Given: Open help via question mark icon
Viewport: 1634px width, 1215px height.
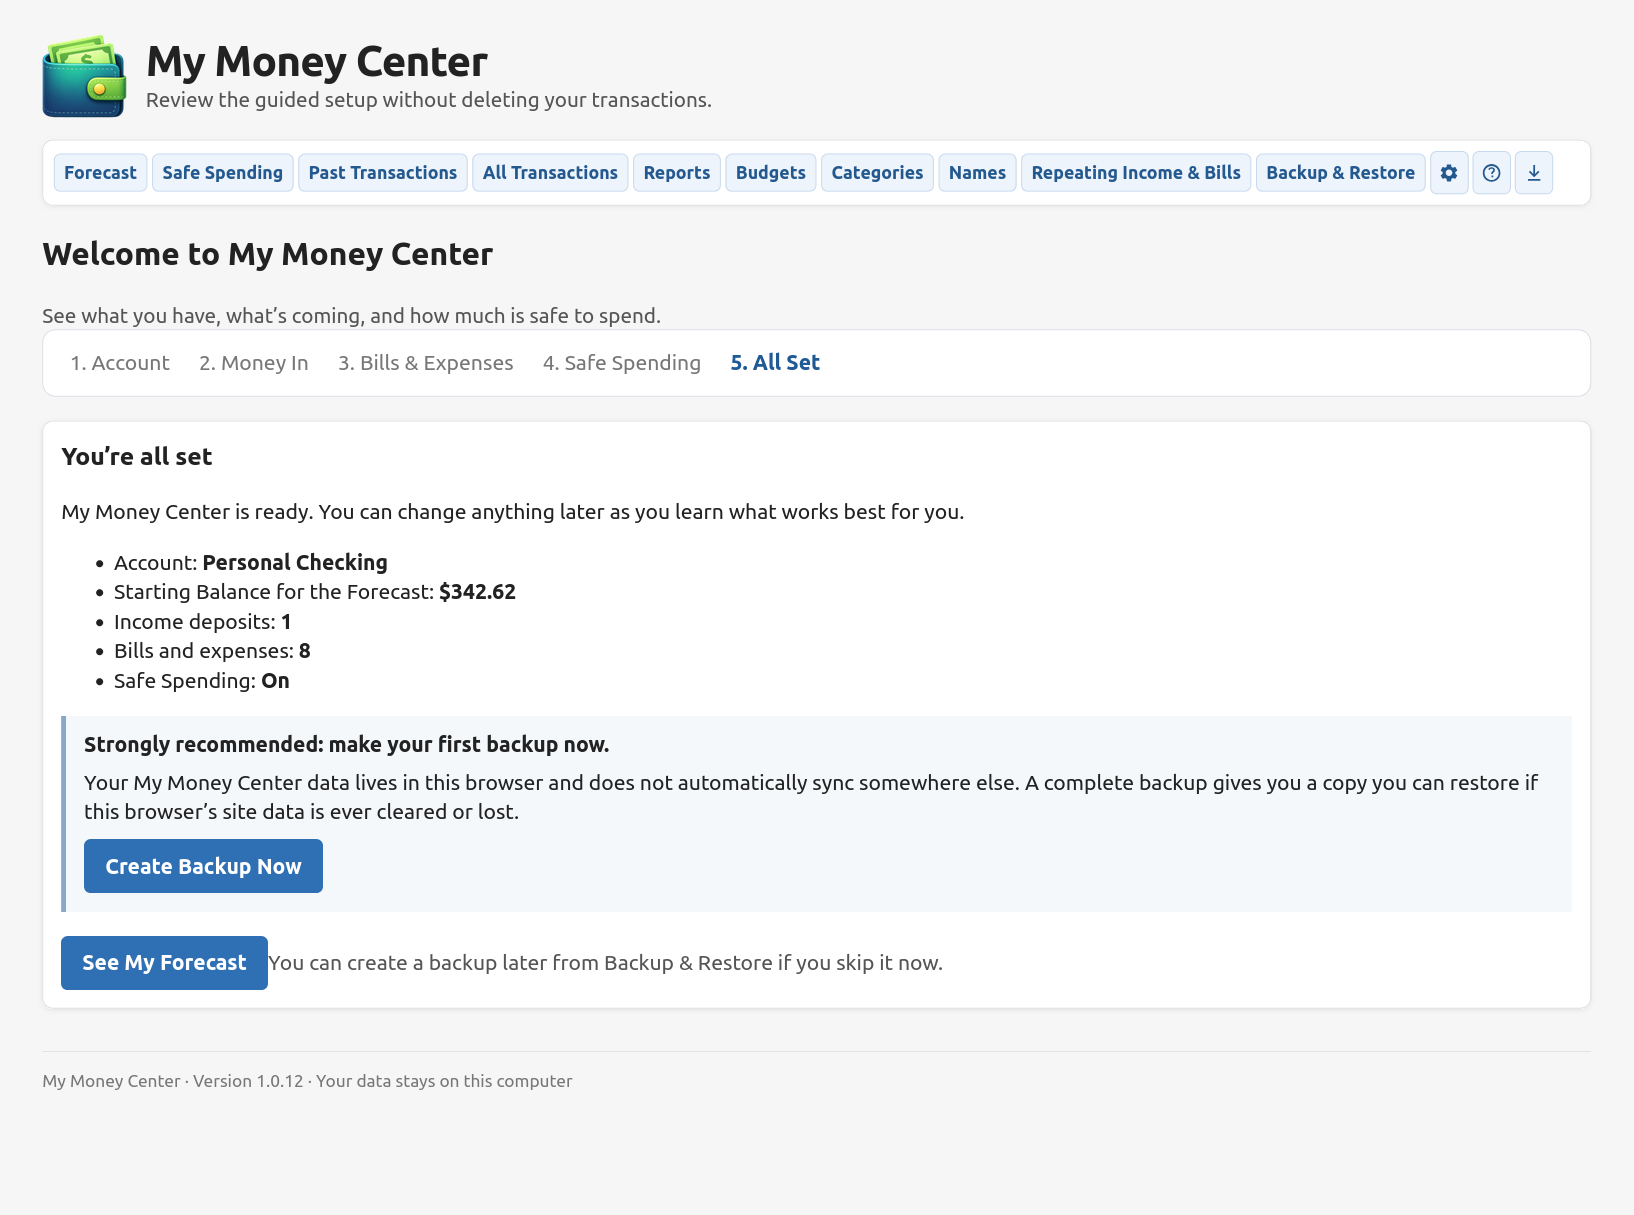Looking at the screenshot, I should [1491, 173].
